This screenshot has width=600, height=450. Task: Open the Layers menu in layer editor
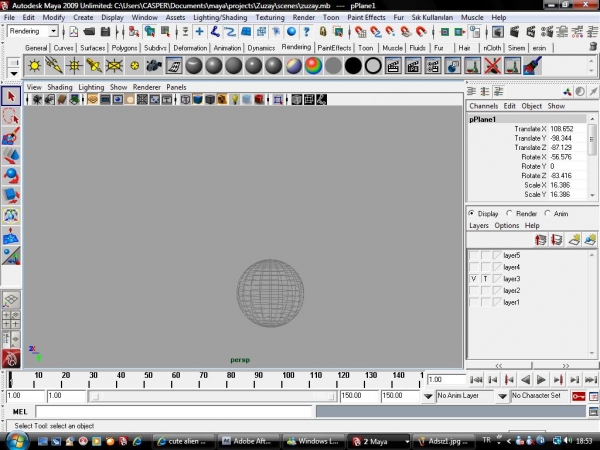click(x=479, y=225)
